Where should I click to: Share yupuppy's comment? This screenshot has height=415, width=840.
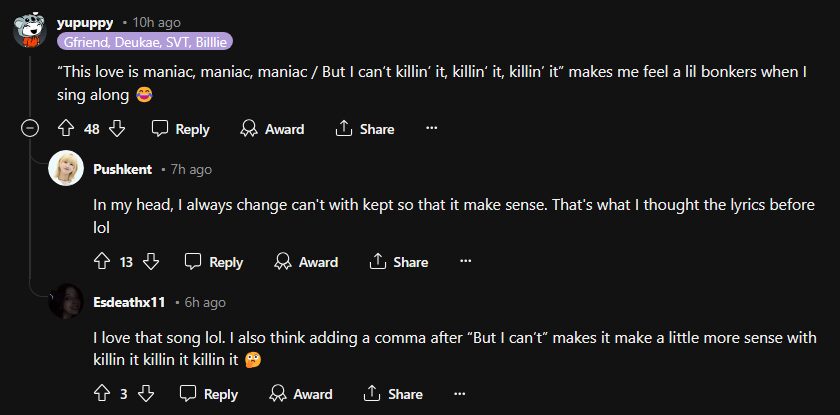(x=364, y=129)
